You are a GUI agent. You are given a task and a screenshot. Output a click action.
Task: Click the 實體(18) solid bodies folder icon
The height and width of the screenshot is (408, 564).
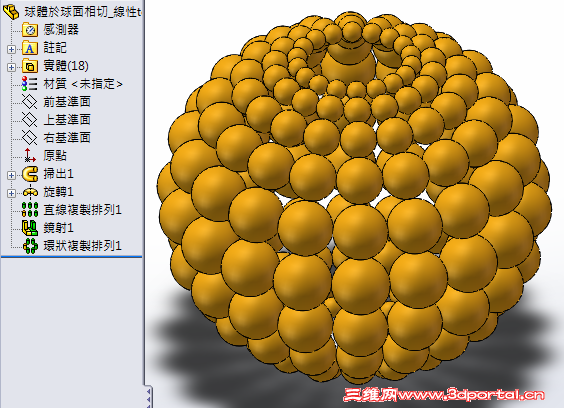pos(30,66)
